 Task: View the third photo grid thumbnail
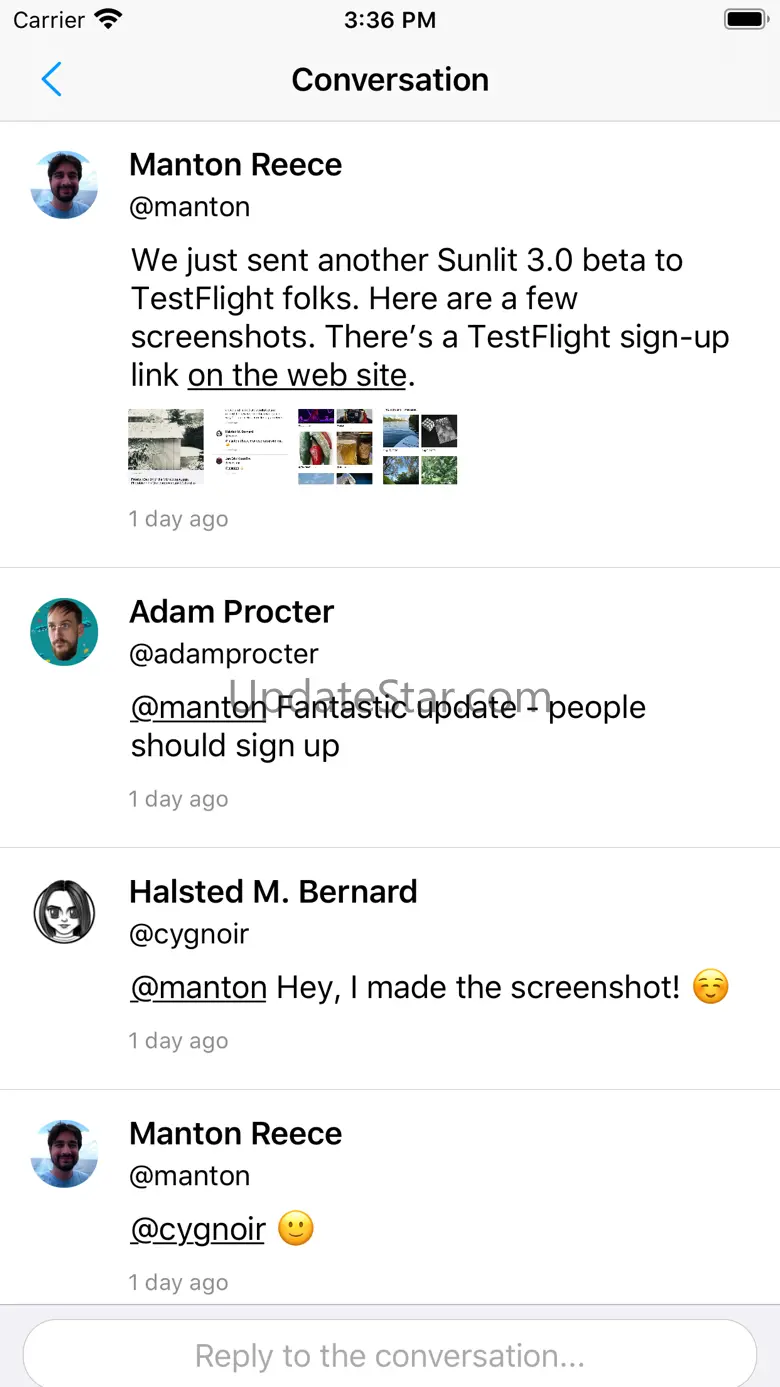[x=335, y=446]
